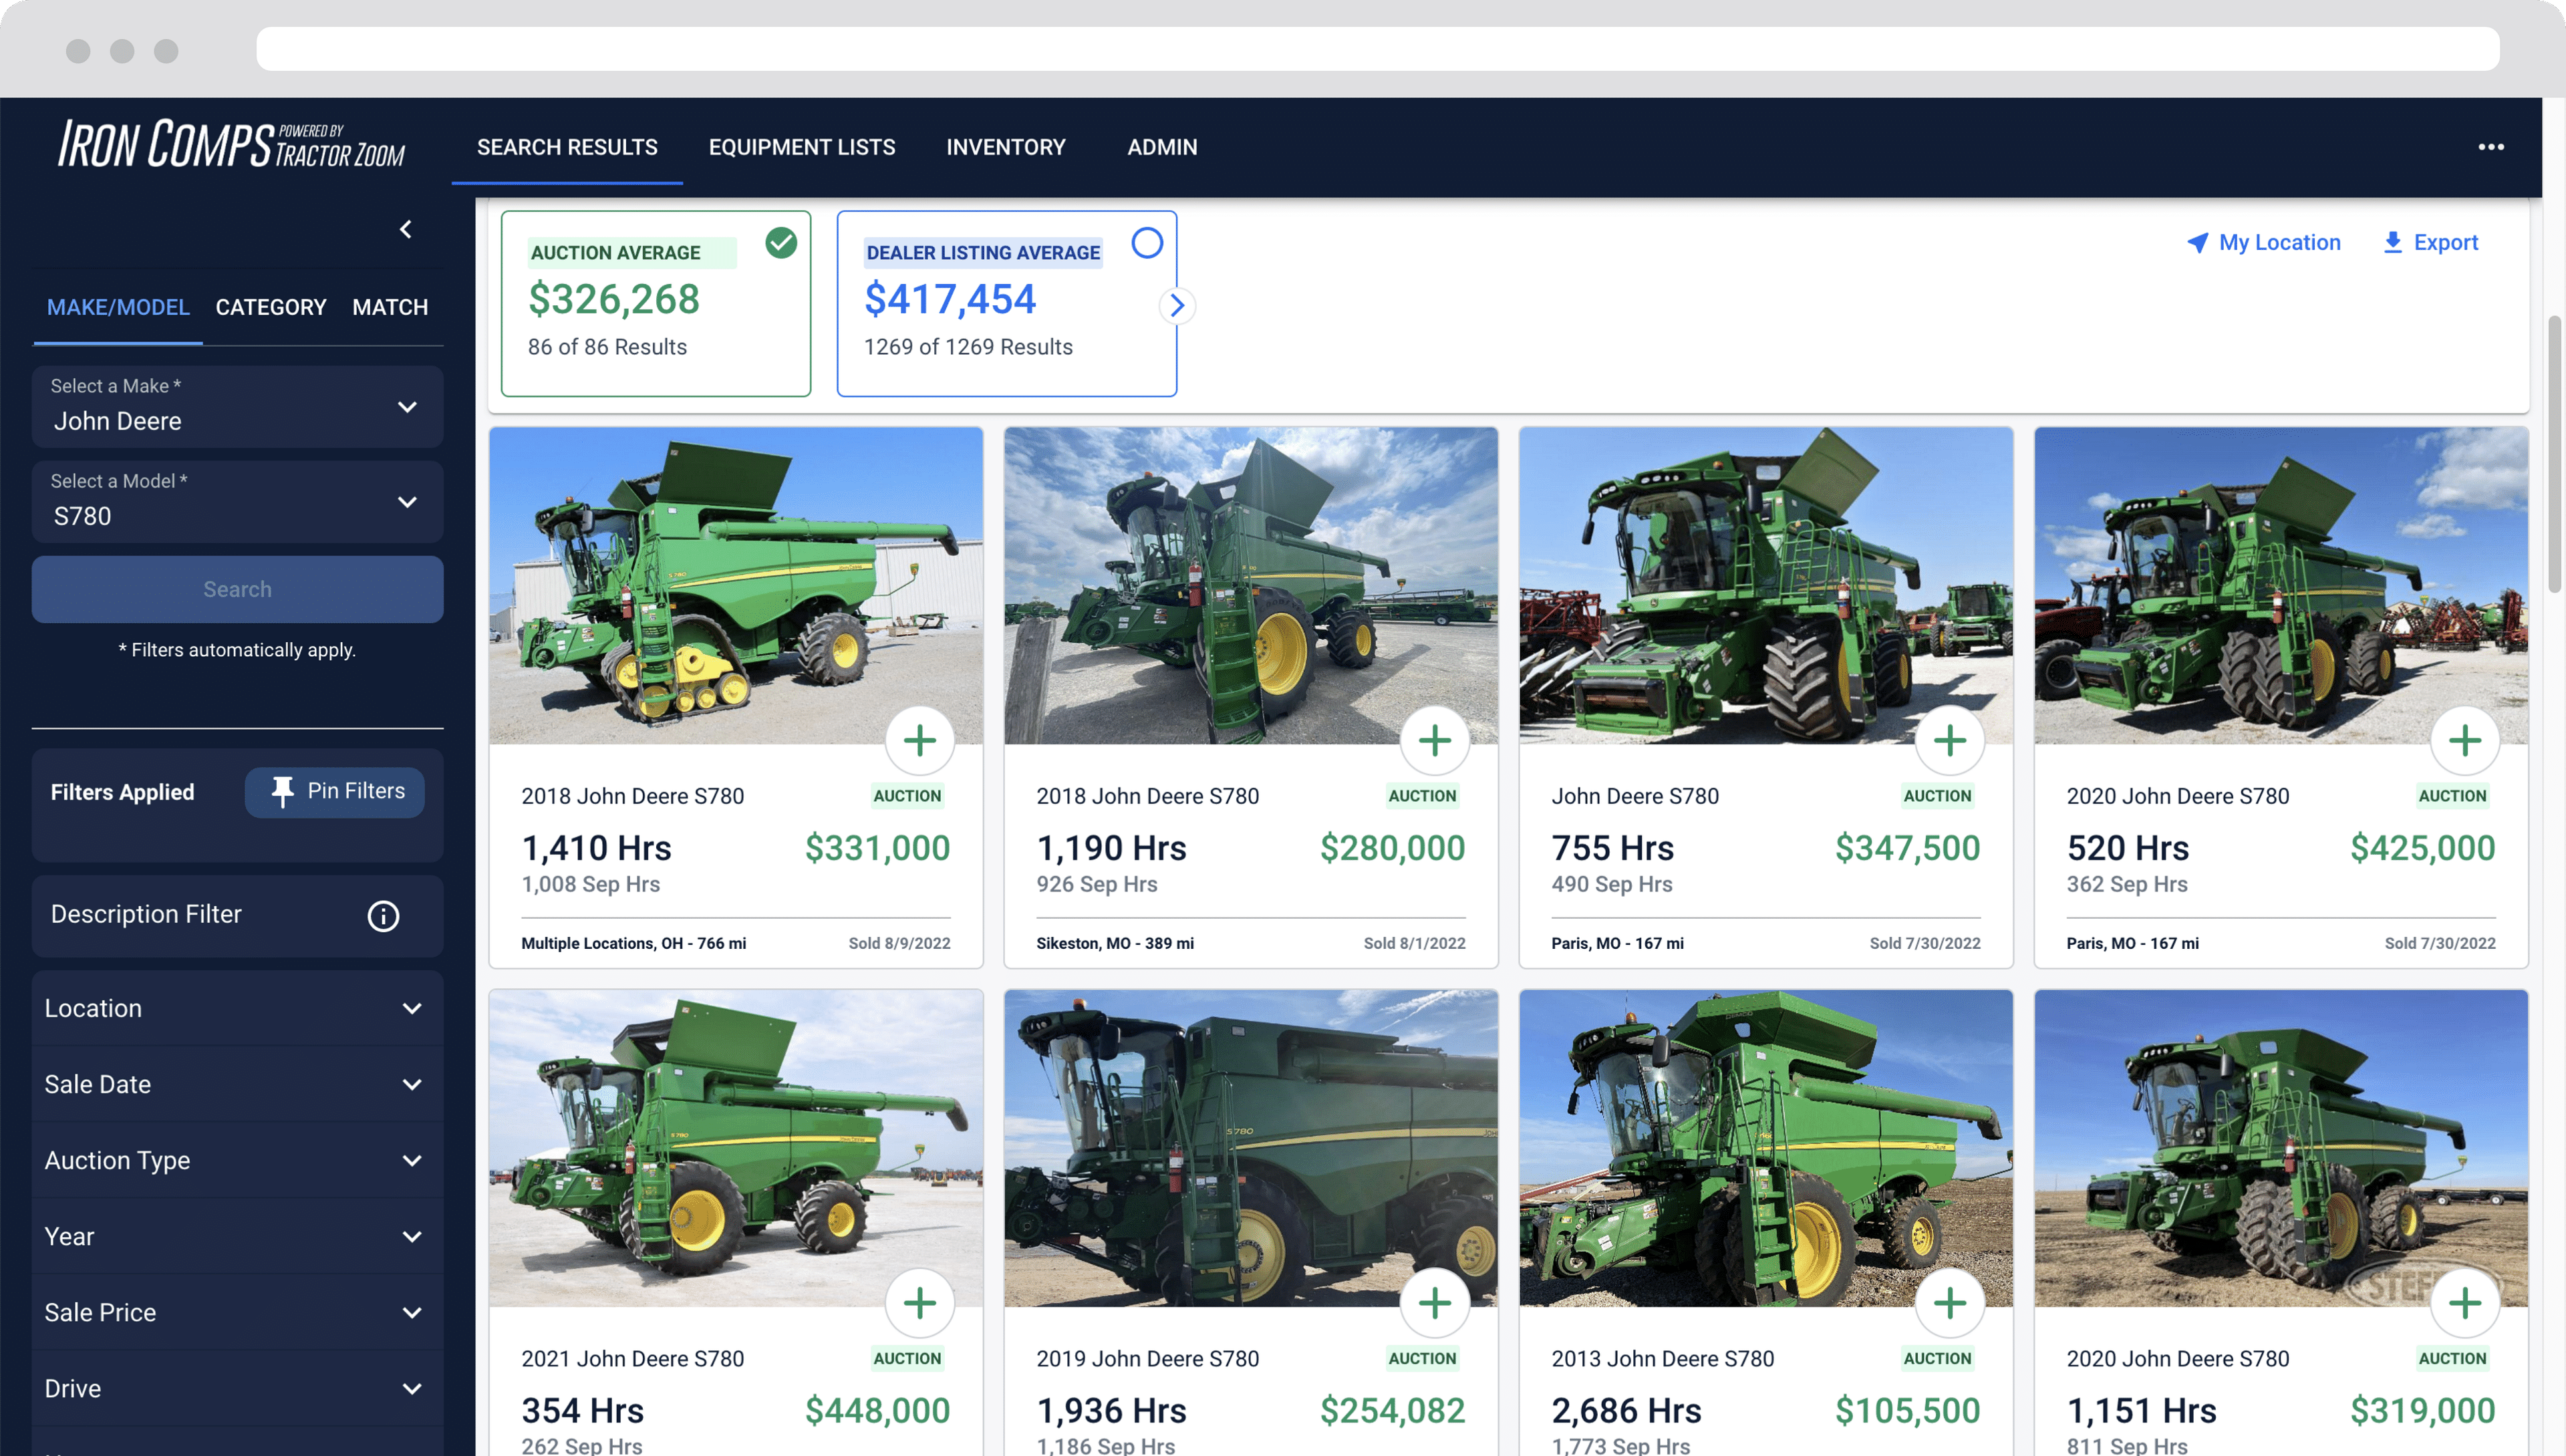The image size is (2566, 1456).
Task: Click the AUCTION badge on 2021 S780
Action: 907,1358
